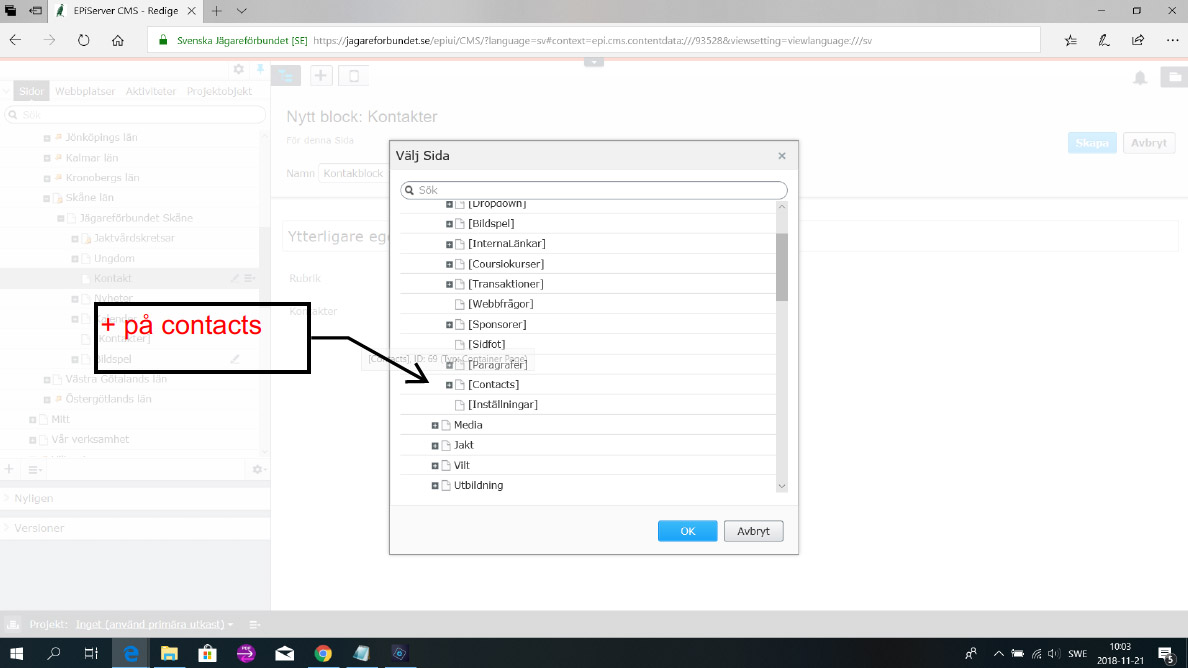This screenshot has width=1188, height=668.
Task: Click the pin navigation pane icon
Action: (260, 69)
